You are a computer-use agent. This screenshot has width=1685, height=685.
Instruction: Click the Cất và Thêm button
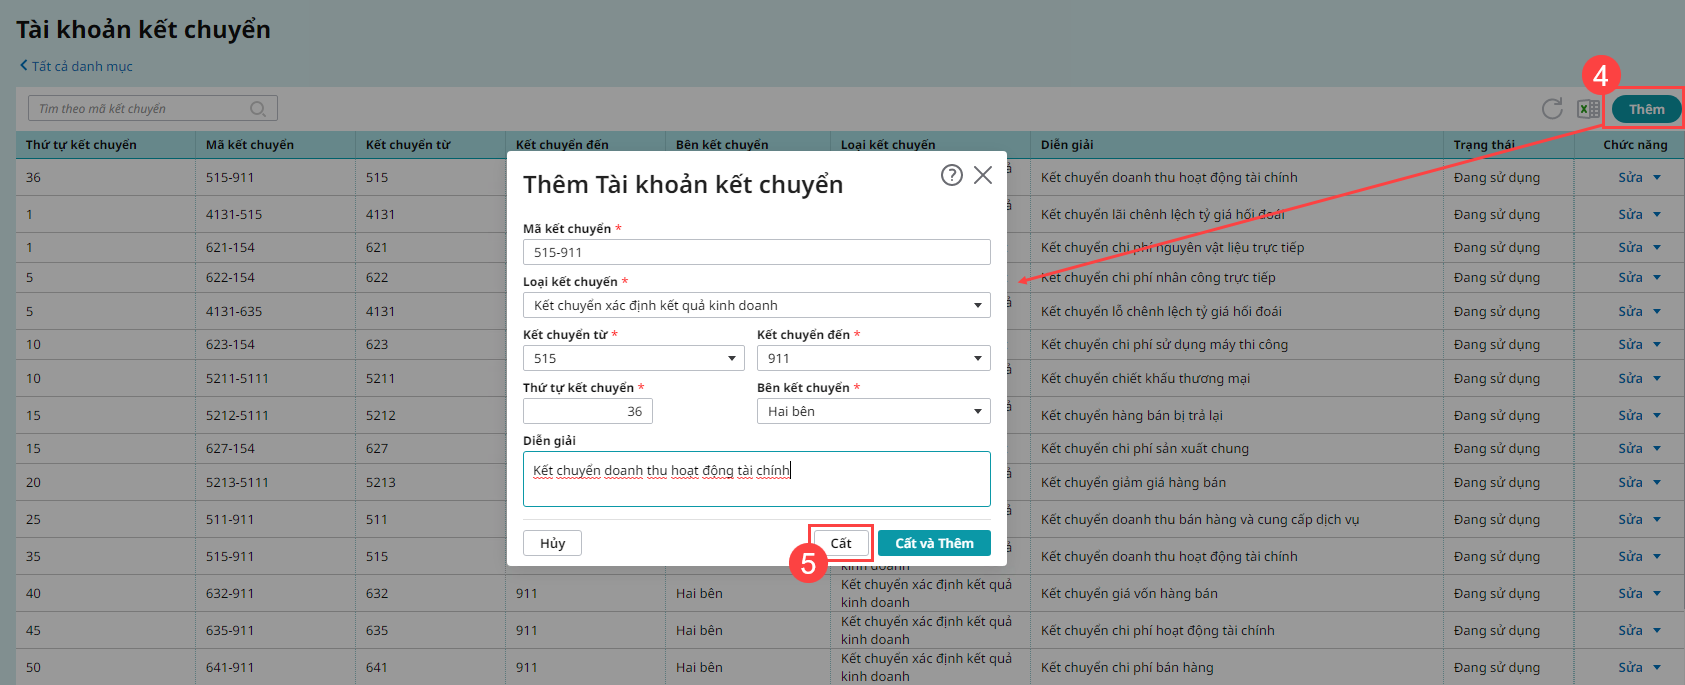pyautogui.click(x=934, y=543)
